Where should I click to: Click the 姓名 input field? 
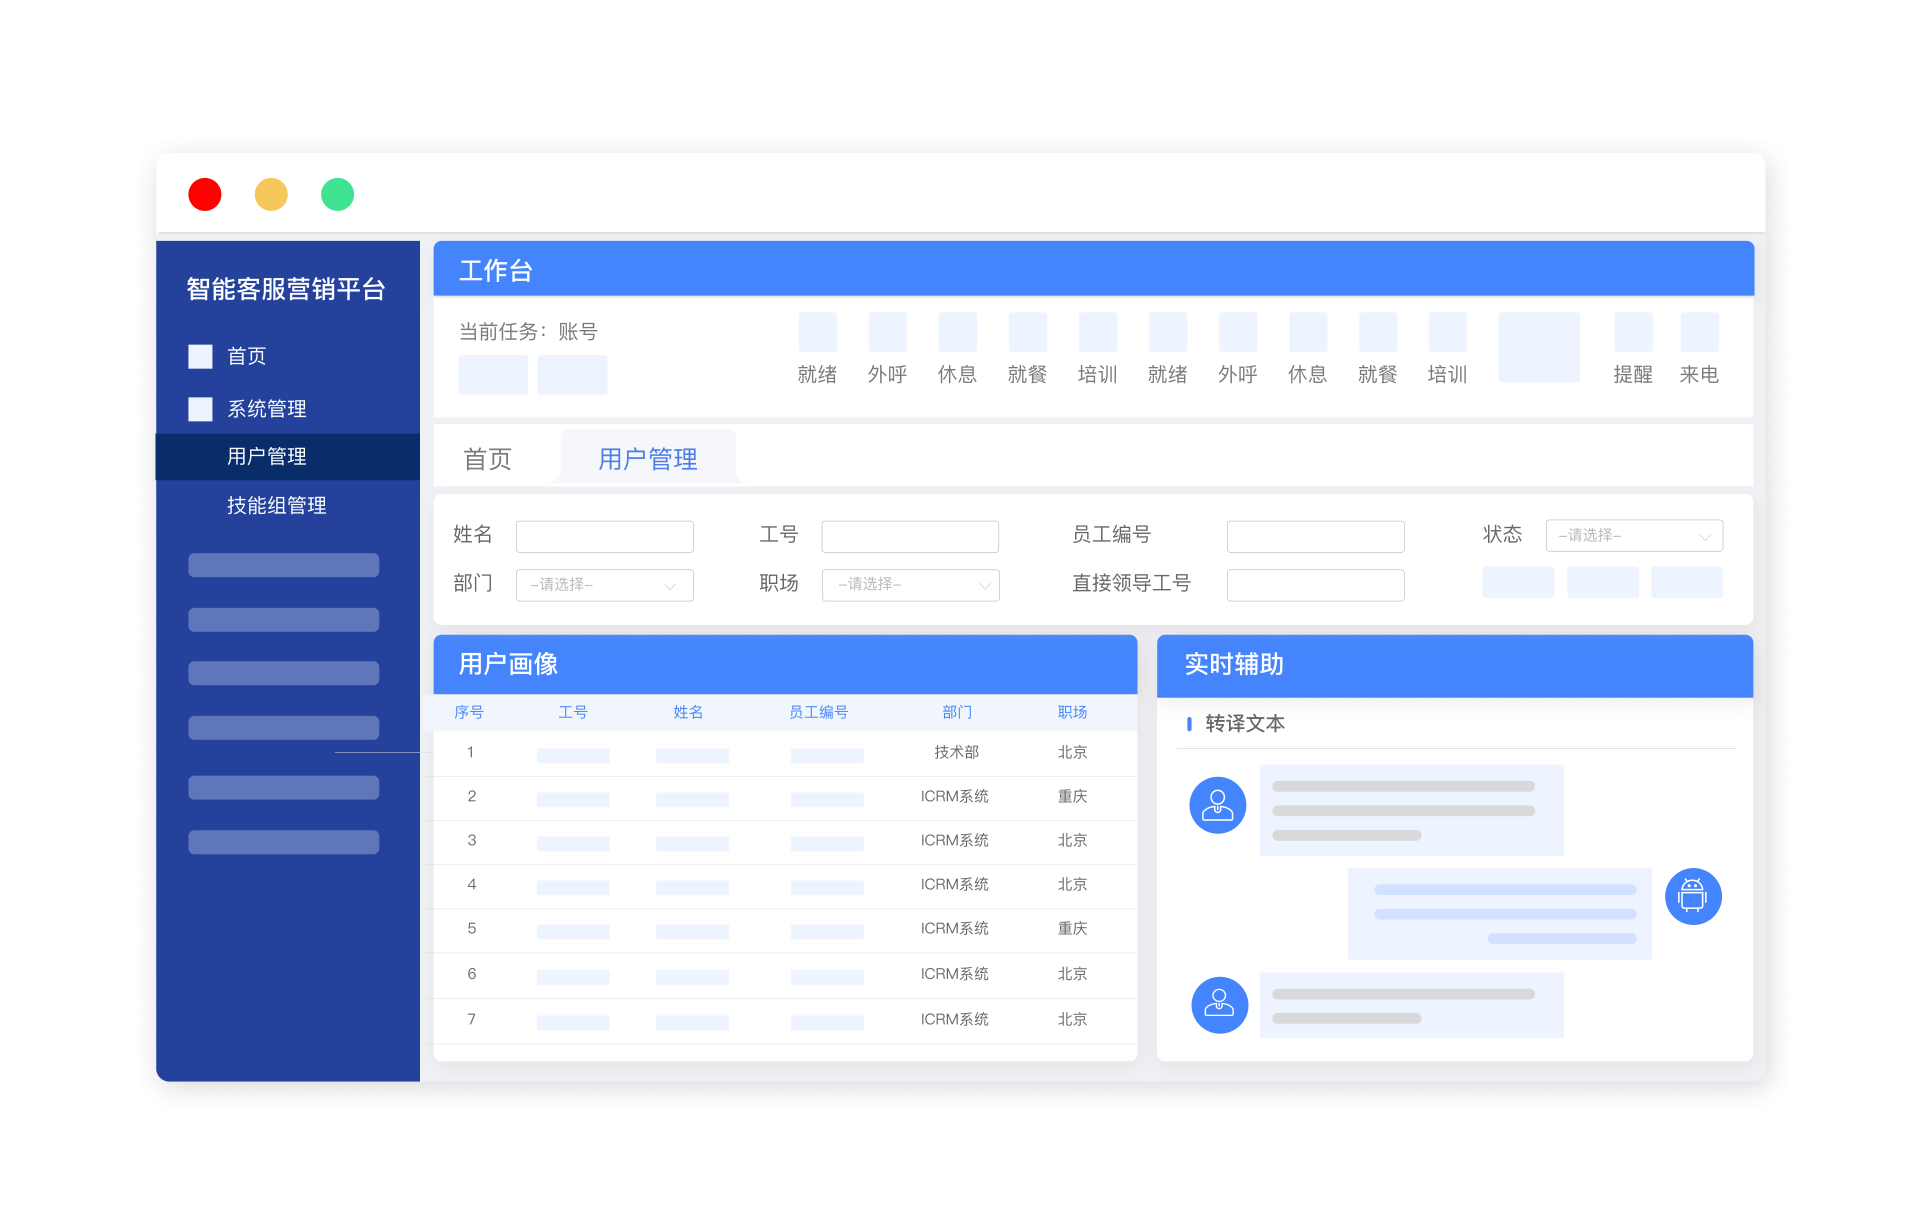[x=604, y=536]
